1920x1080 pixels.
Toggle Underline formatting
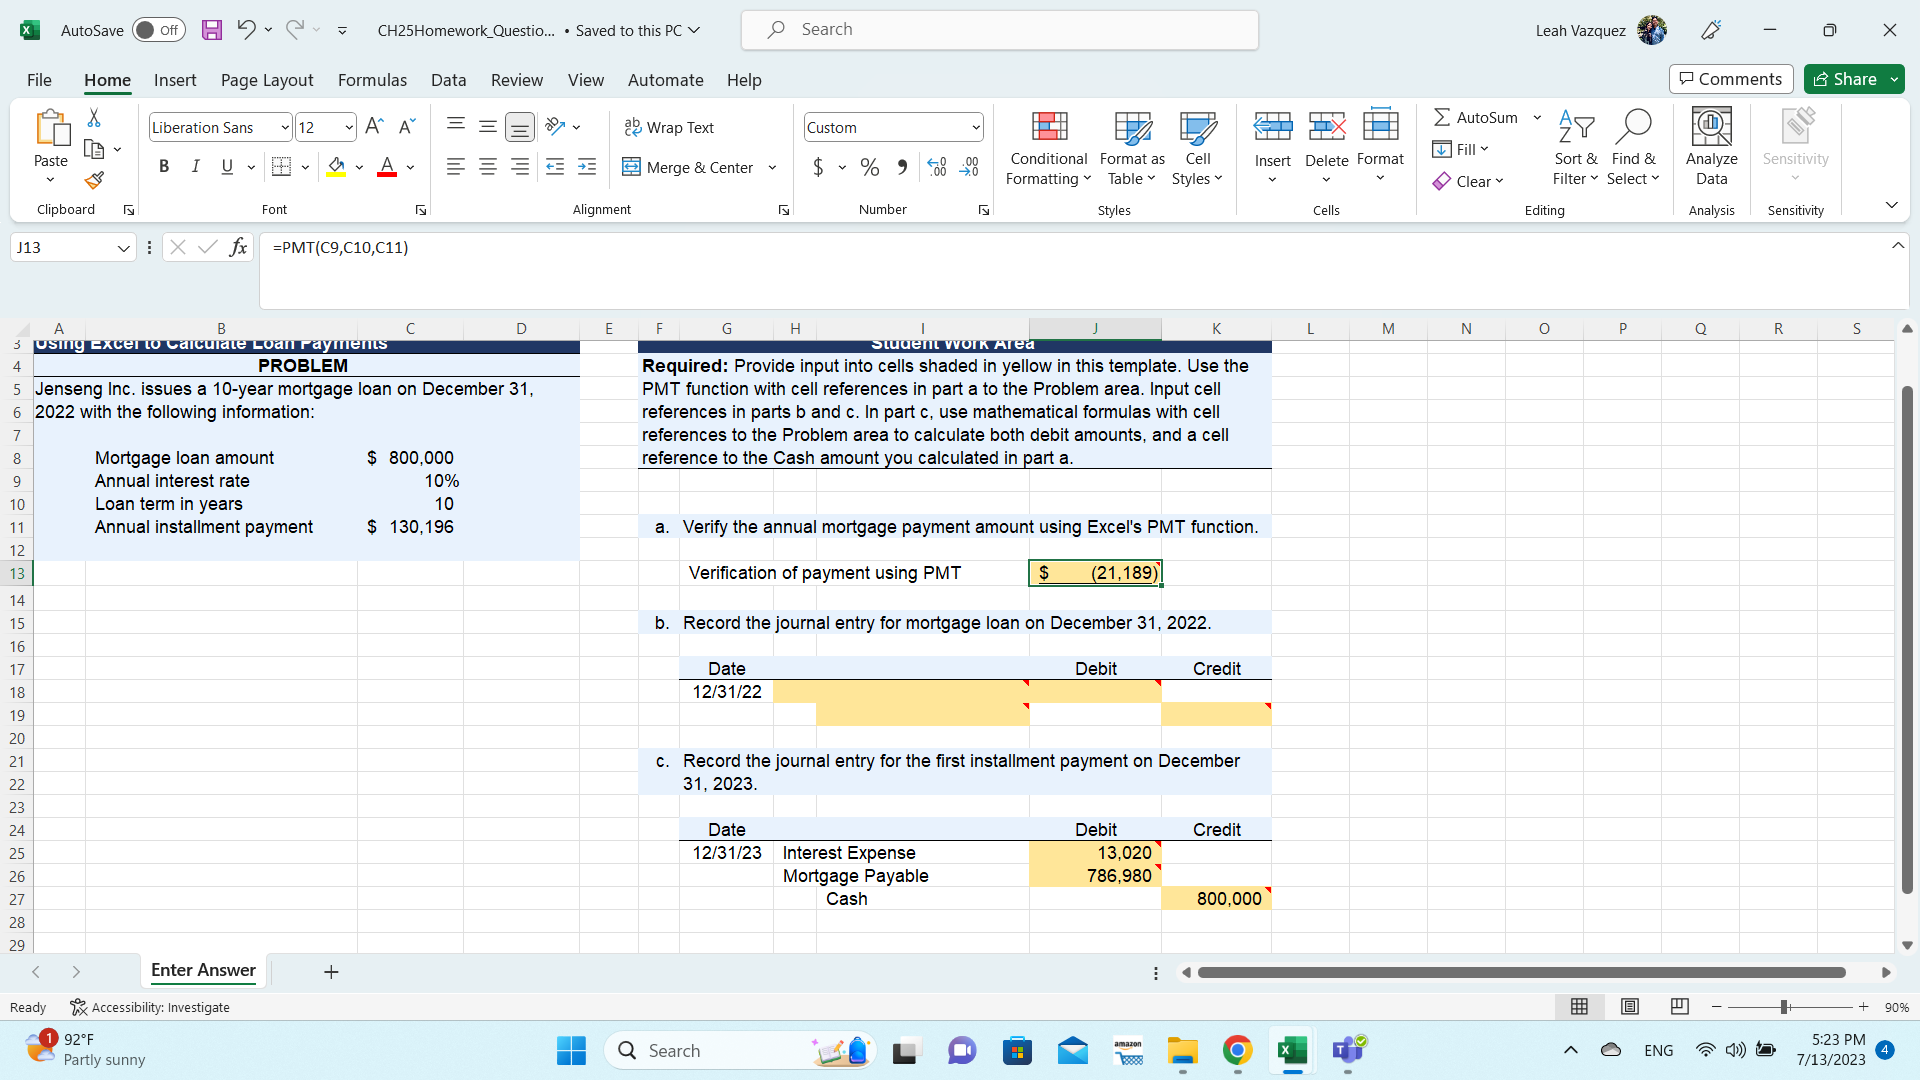[x=227, y=167]
